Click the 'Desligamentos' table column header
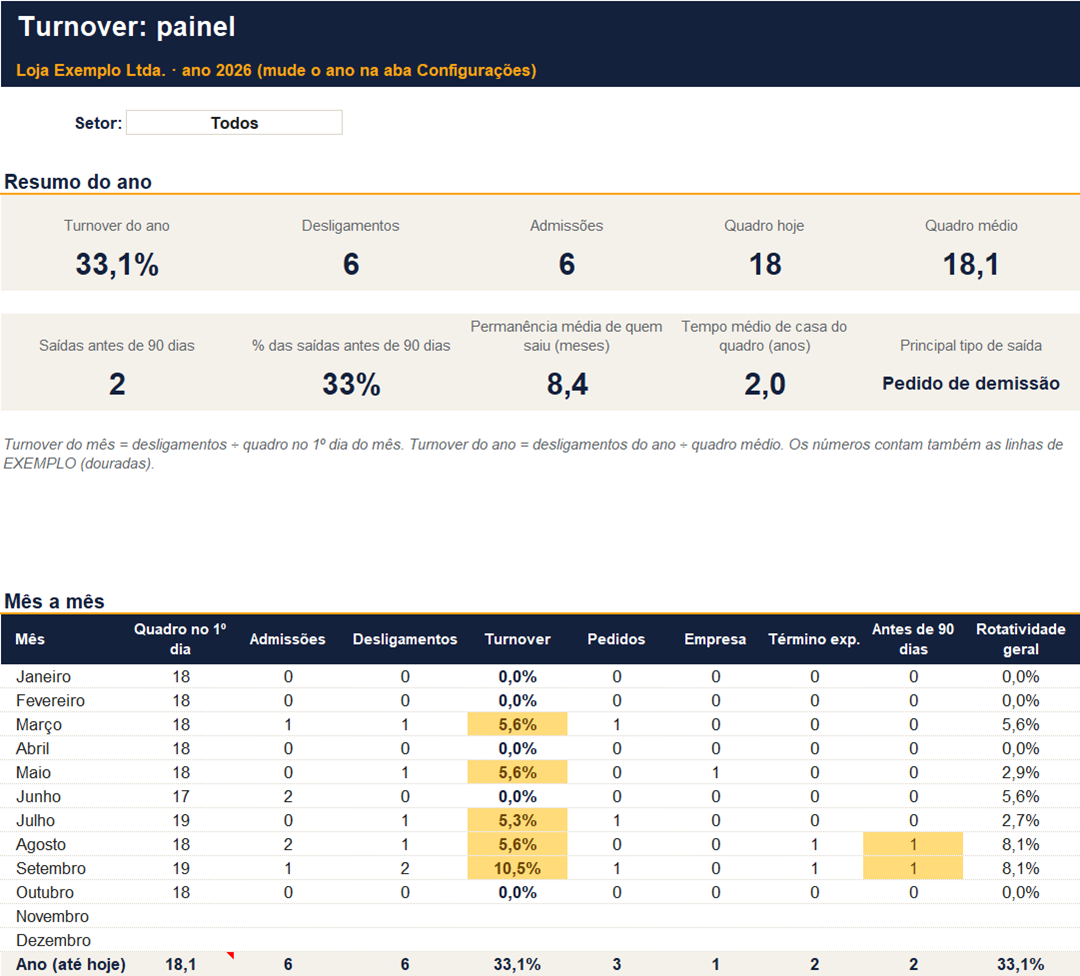1080x976 pixels. (x=405, y=639)
